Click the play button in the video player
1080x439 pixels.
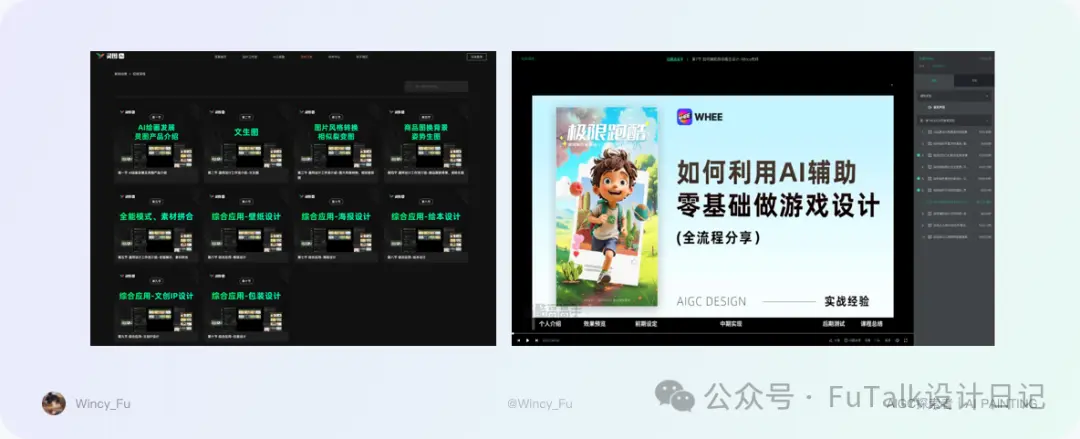(x=528, y=340)
